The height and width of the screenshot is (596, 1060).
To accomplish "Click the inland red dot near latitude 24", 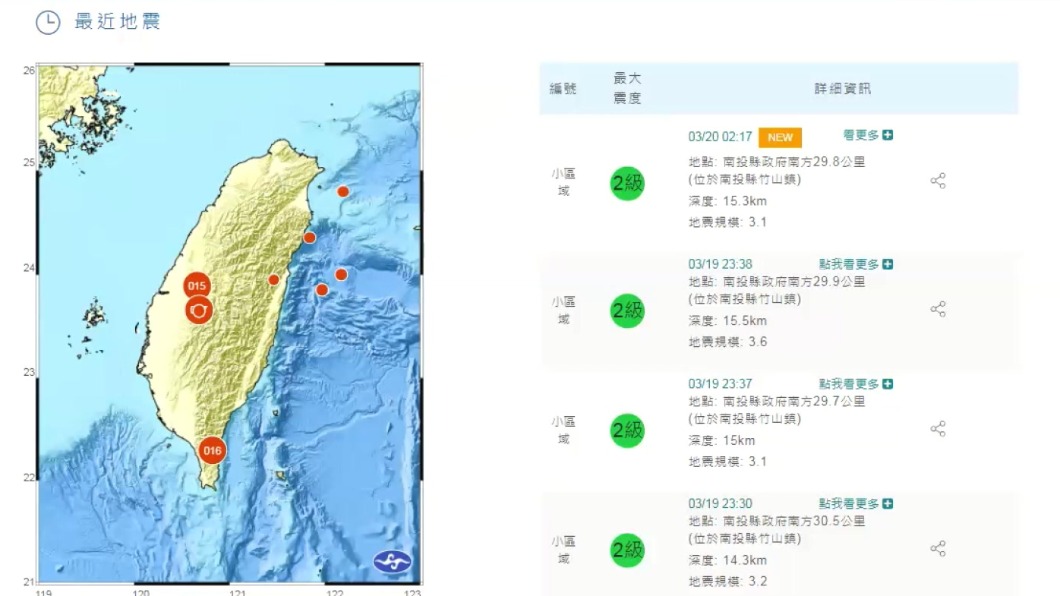I will coord(274,280).
